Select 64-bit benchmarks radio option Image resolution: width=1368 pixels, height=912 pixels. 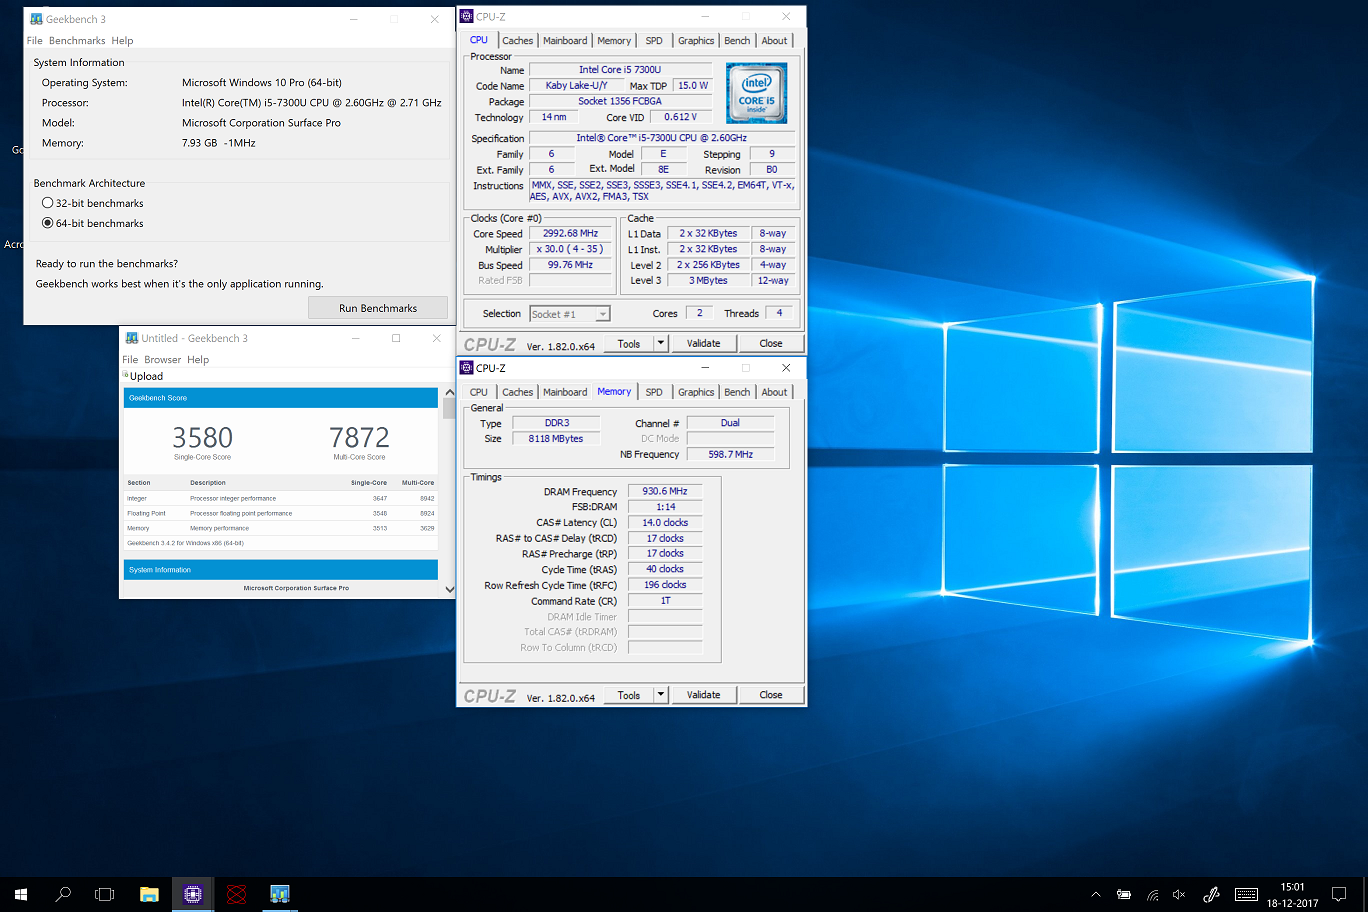(47, 223)
